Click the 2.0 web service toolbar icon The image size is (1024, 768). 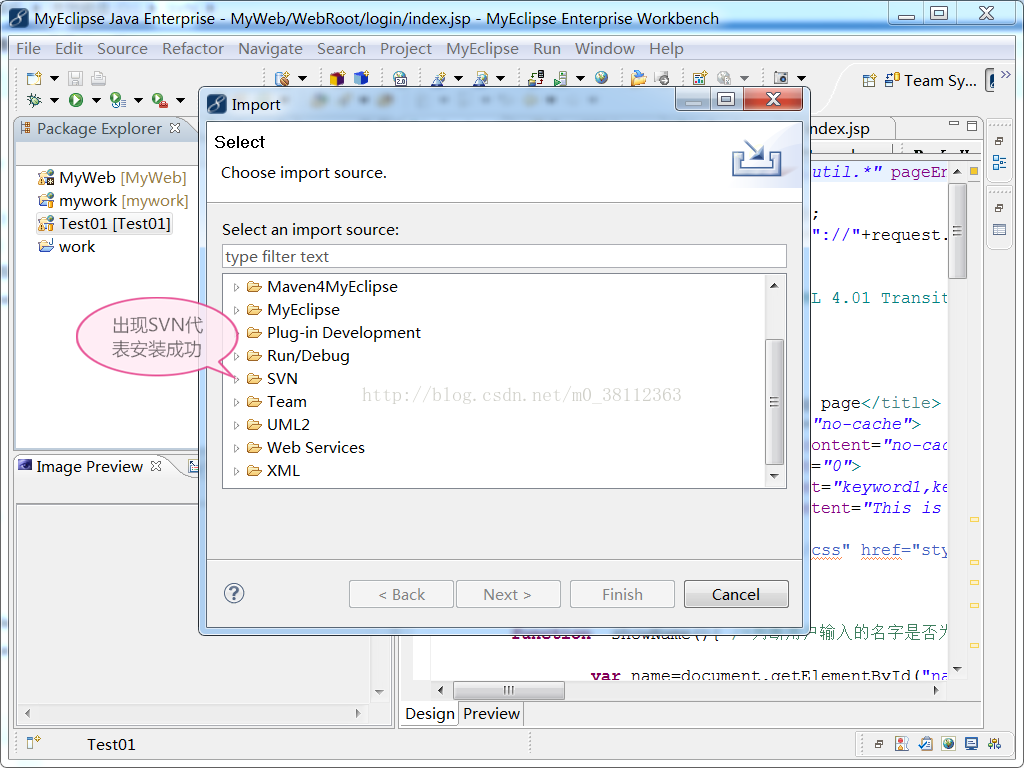[x=400, y=78]
